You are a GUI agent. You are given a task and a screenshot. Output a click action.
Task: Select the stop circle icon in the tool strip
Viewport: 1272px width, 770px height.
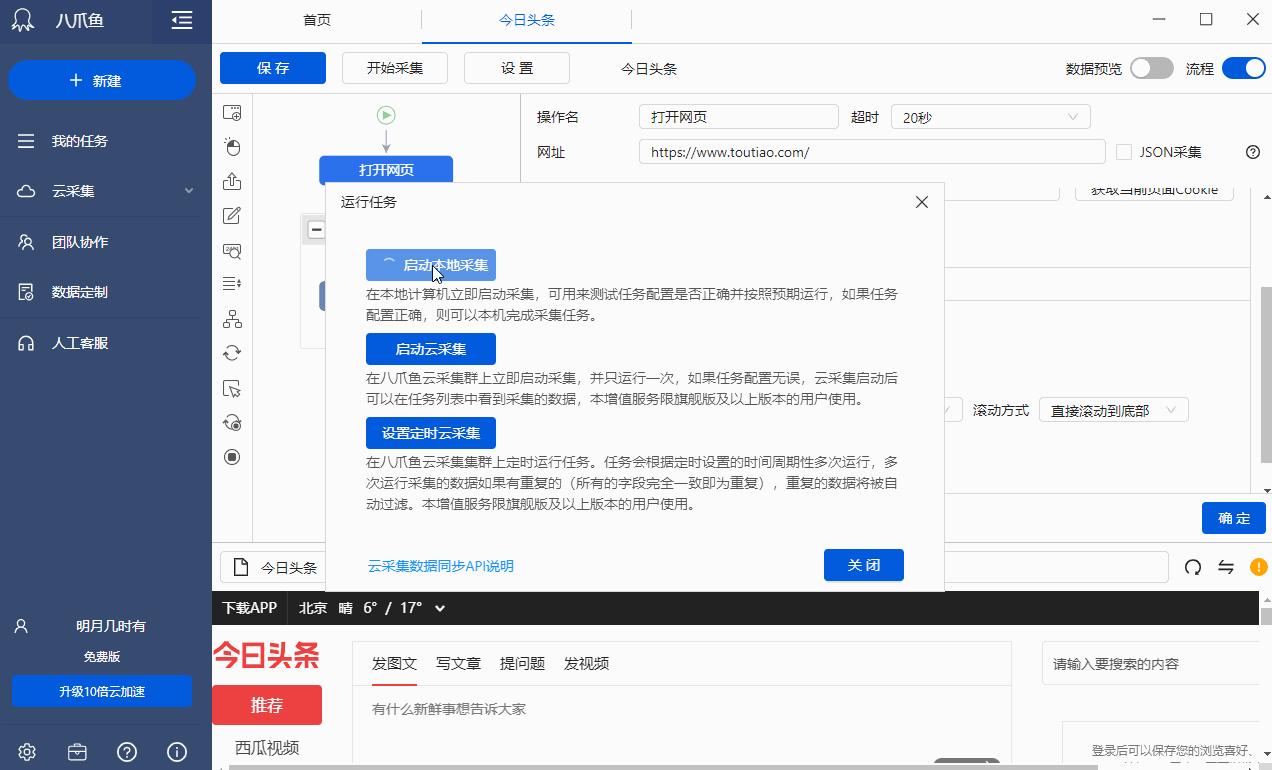click(x=232, y=457)
